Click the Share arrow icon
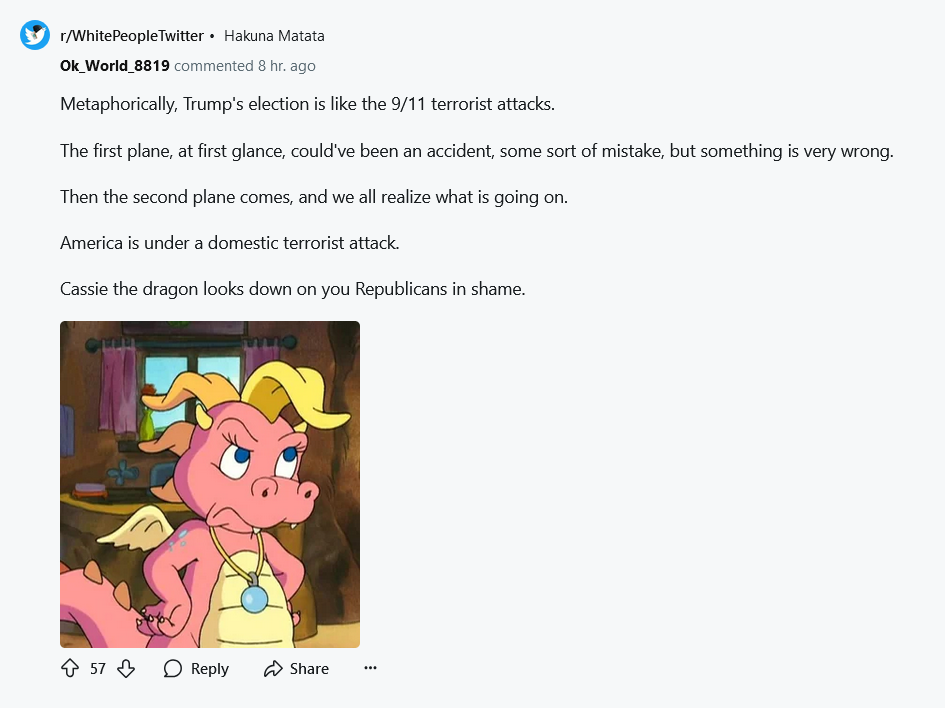945x708 pixels. tap(273, 669)
